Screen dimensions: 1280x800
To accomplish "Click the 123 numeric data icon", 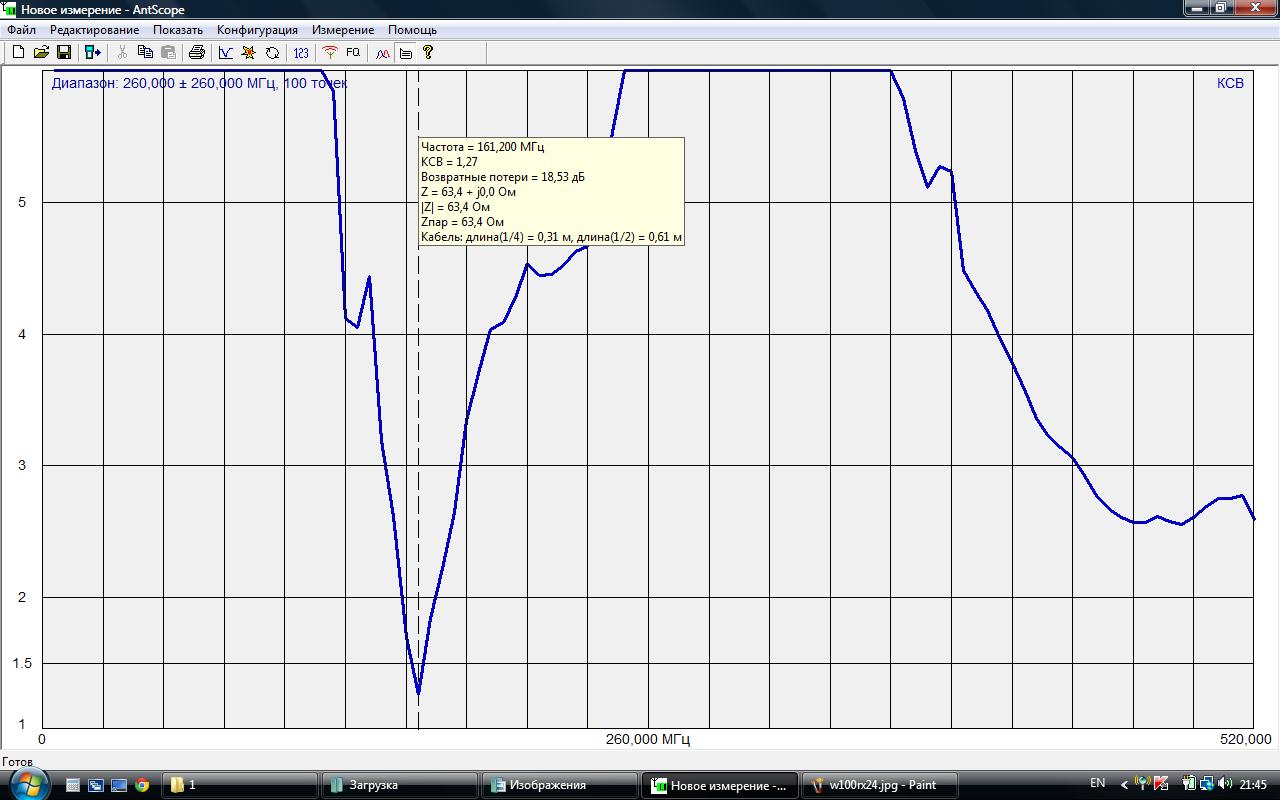I will tap(301, 52).
